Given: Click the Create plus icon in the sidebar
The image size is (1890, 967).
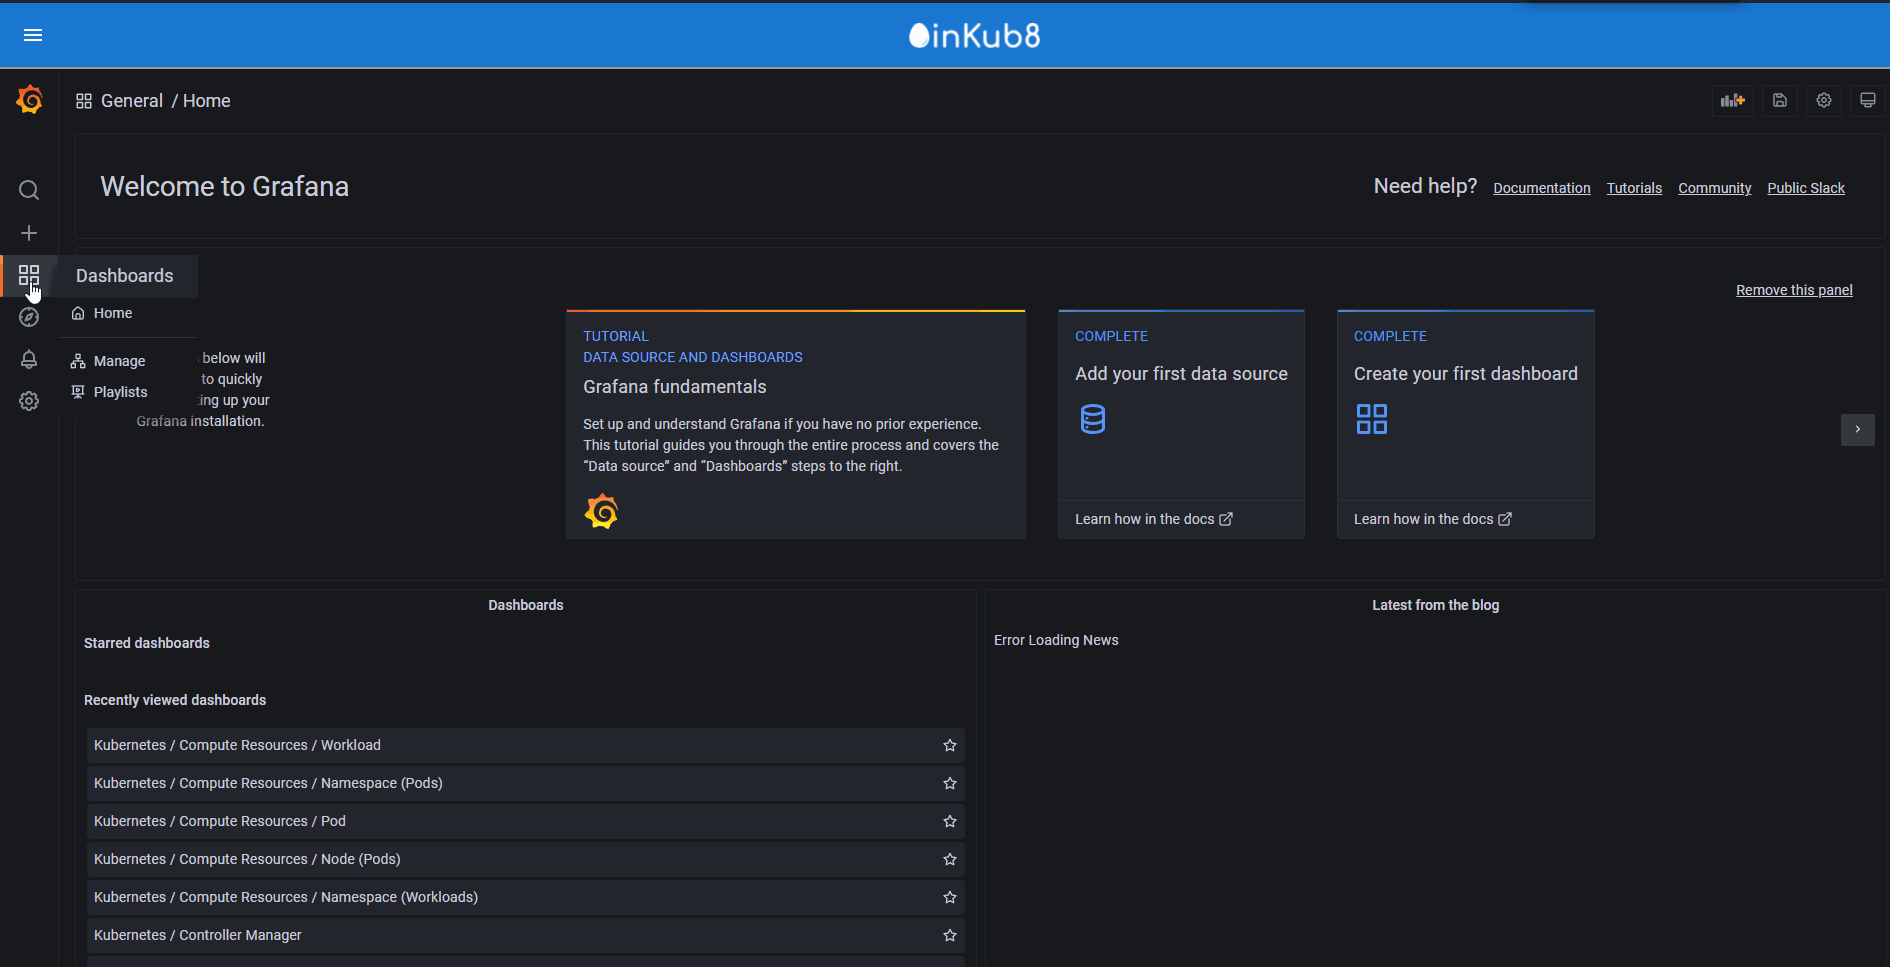Looking at the screenshot, I should (x=29, y=233).
